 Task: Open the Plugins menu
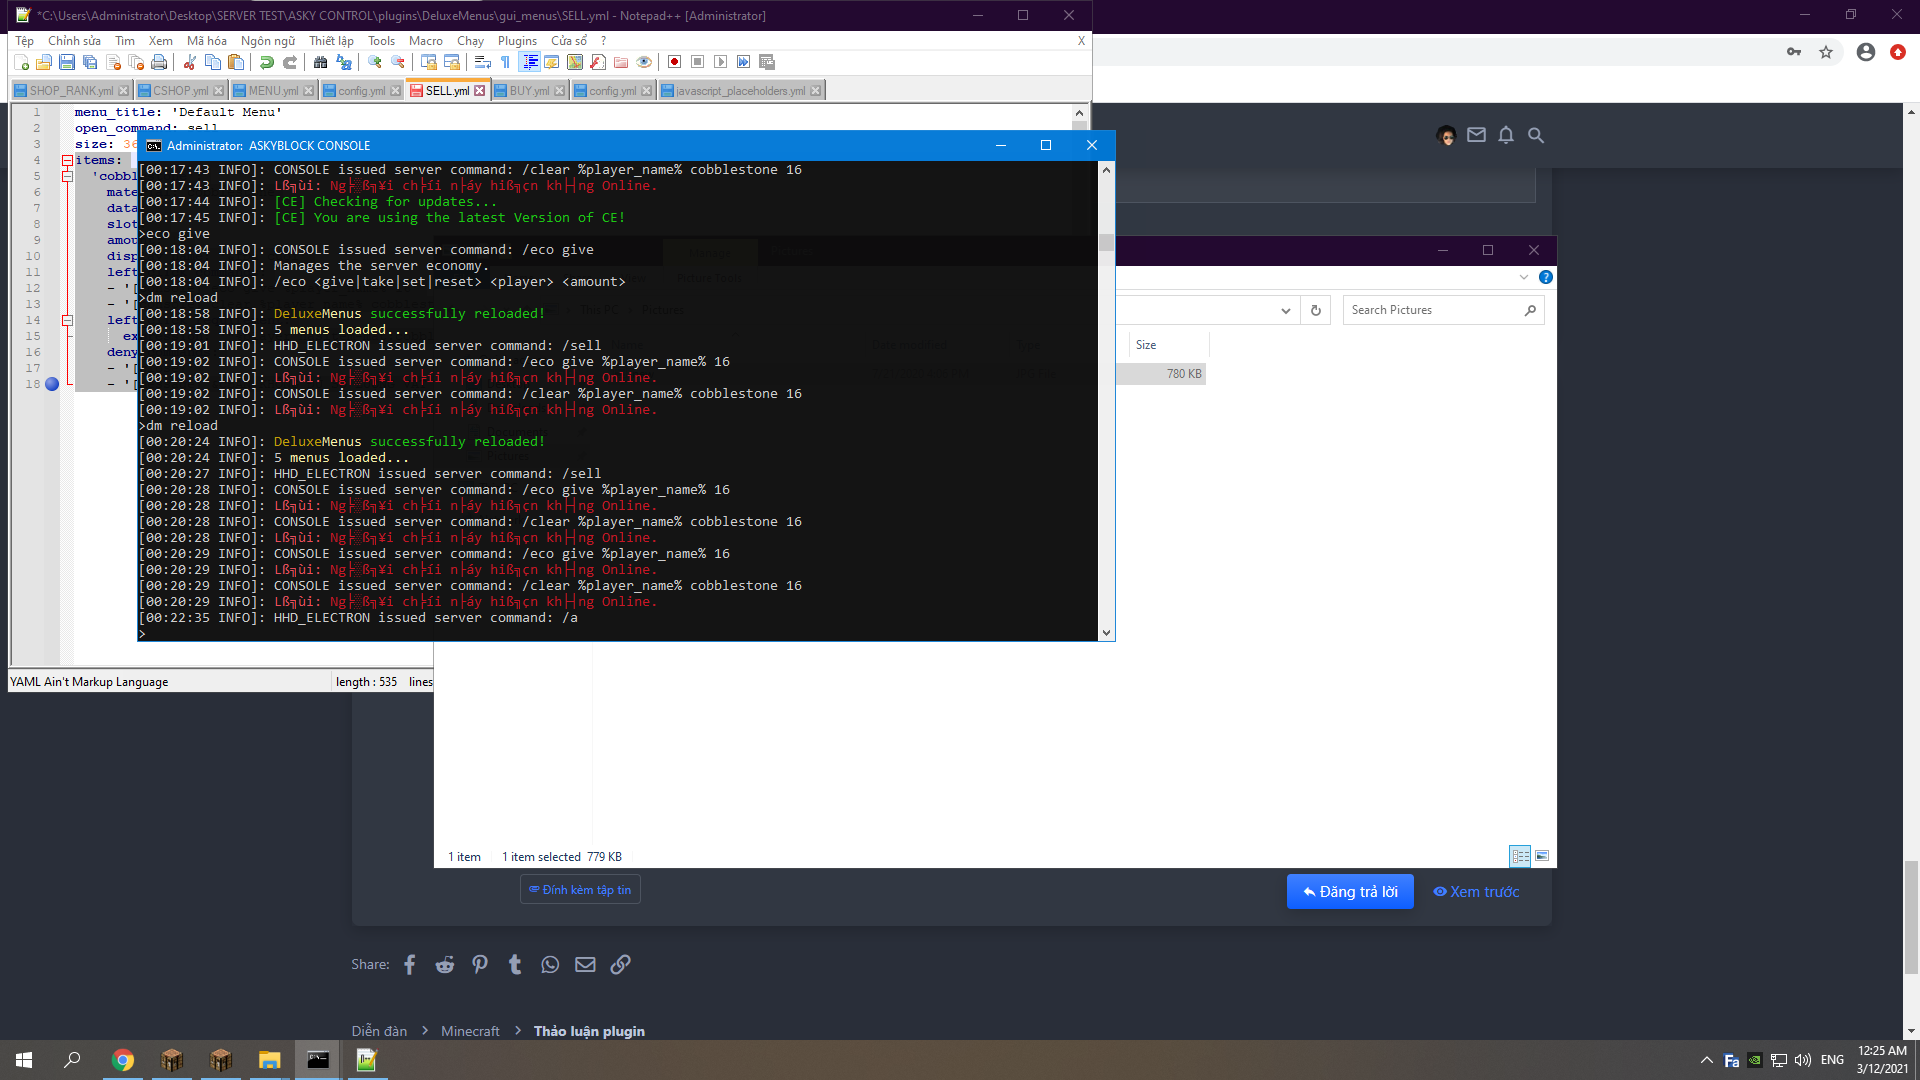tap(517, 41)
